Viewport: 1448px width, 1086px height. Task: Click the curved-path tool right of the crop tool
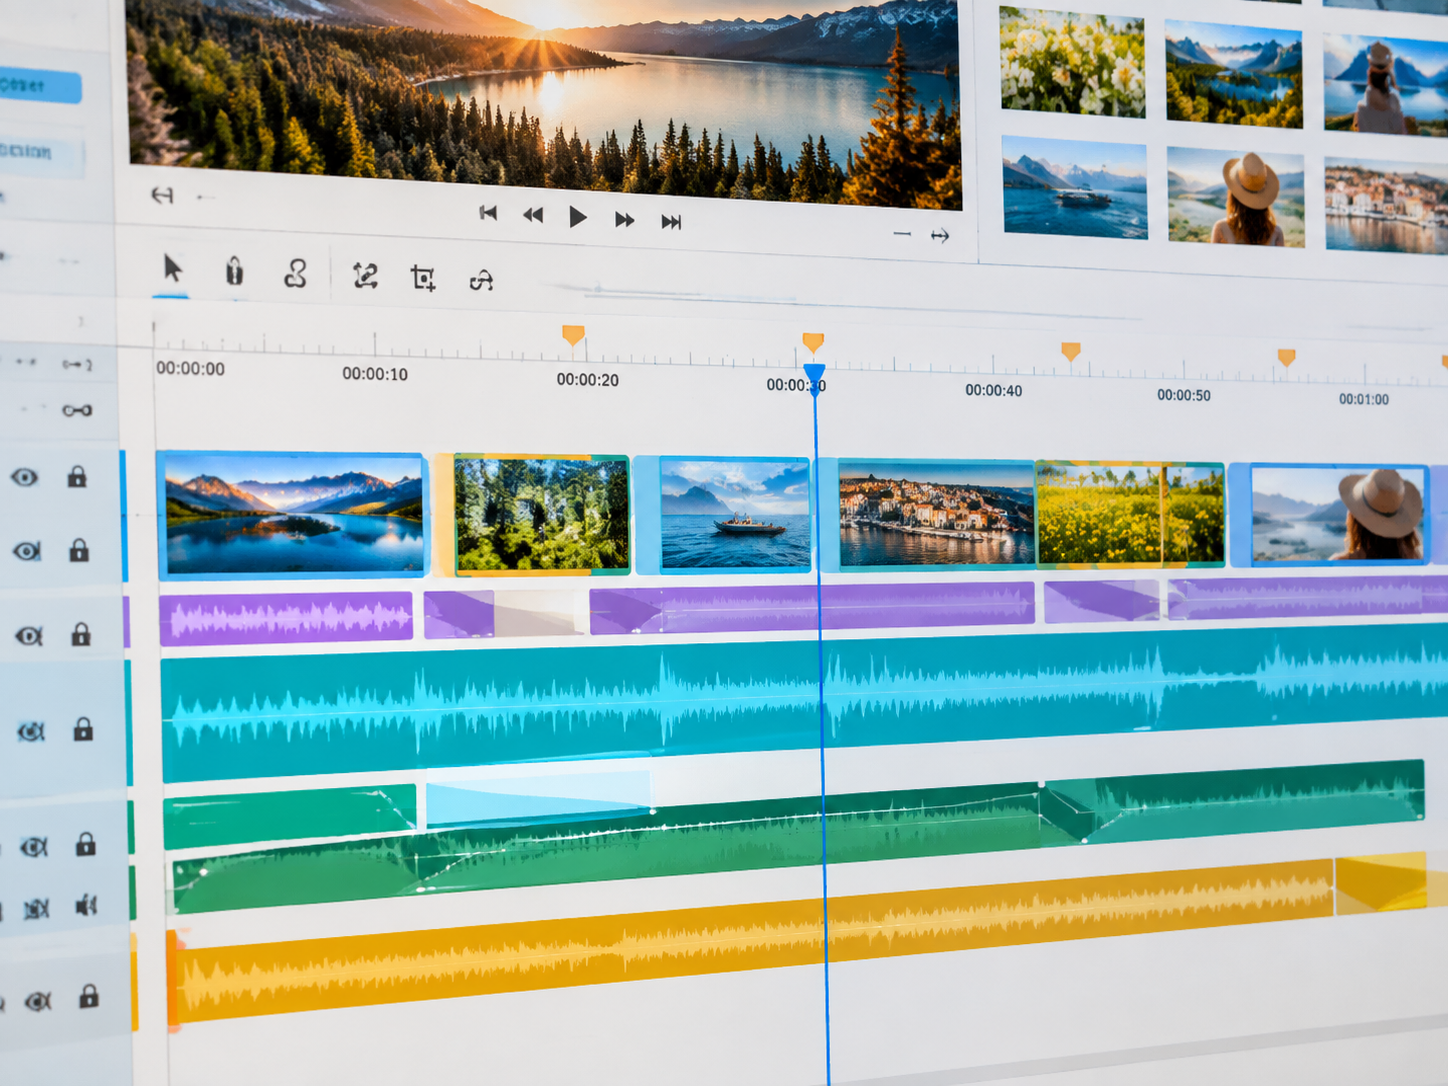click(x=481, y=281)
